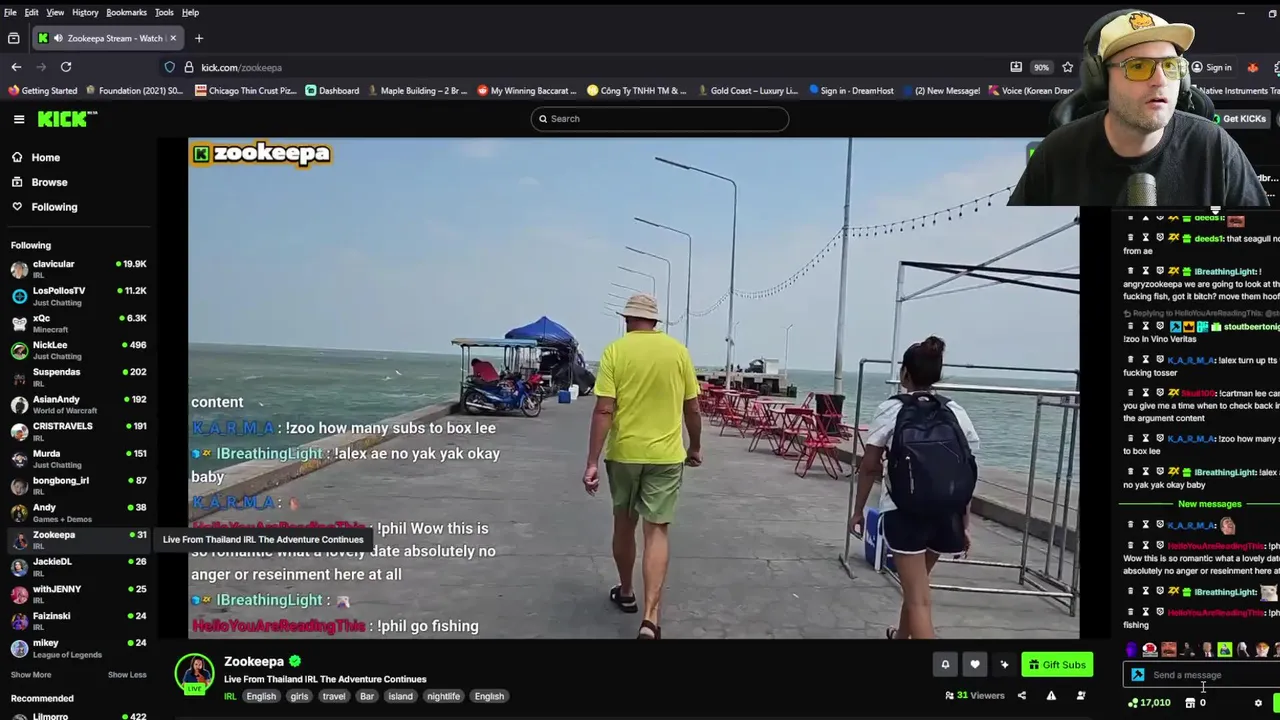Open the Bookmarks menu
The height and width of the screenshot is (720, 1280).
coord(126,12)
